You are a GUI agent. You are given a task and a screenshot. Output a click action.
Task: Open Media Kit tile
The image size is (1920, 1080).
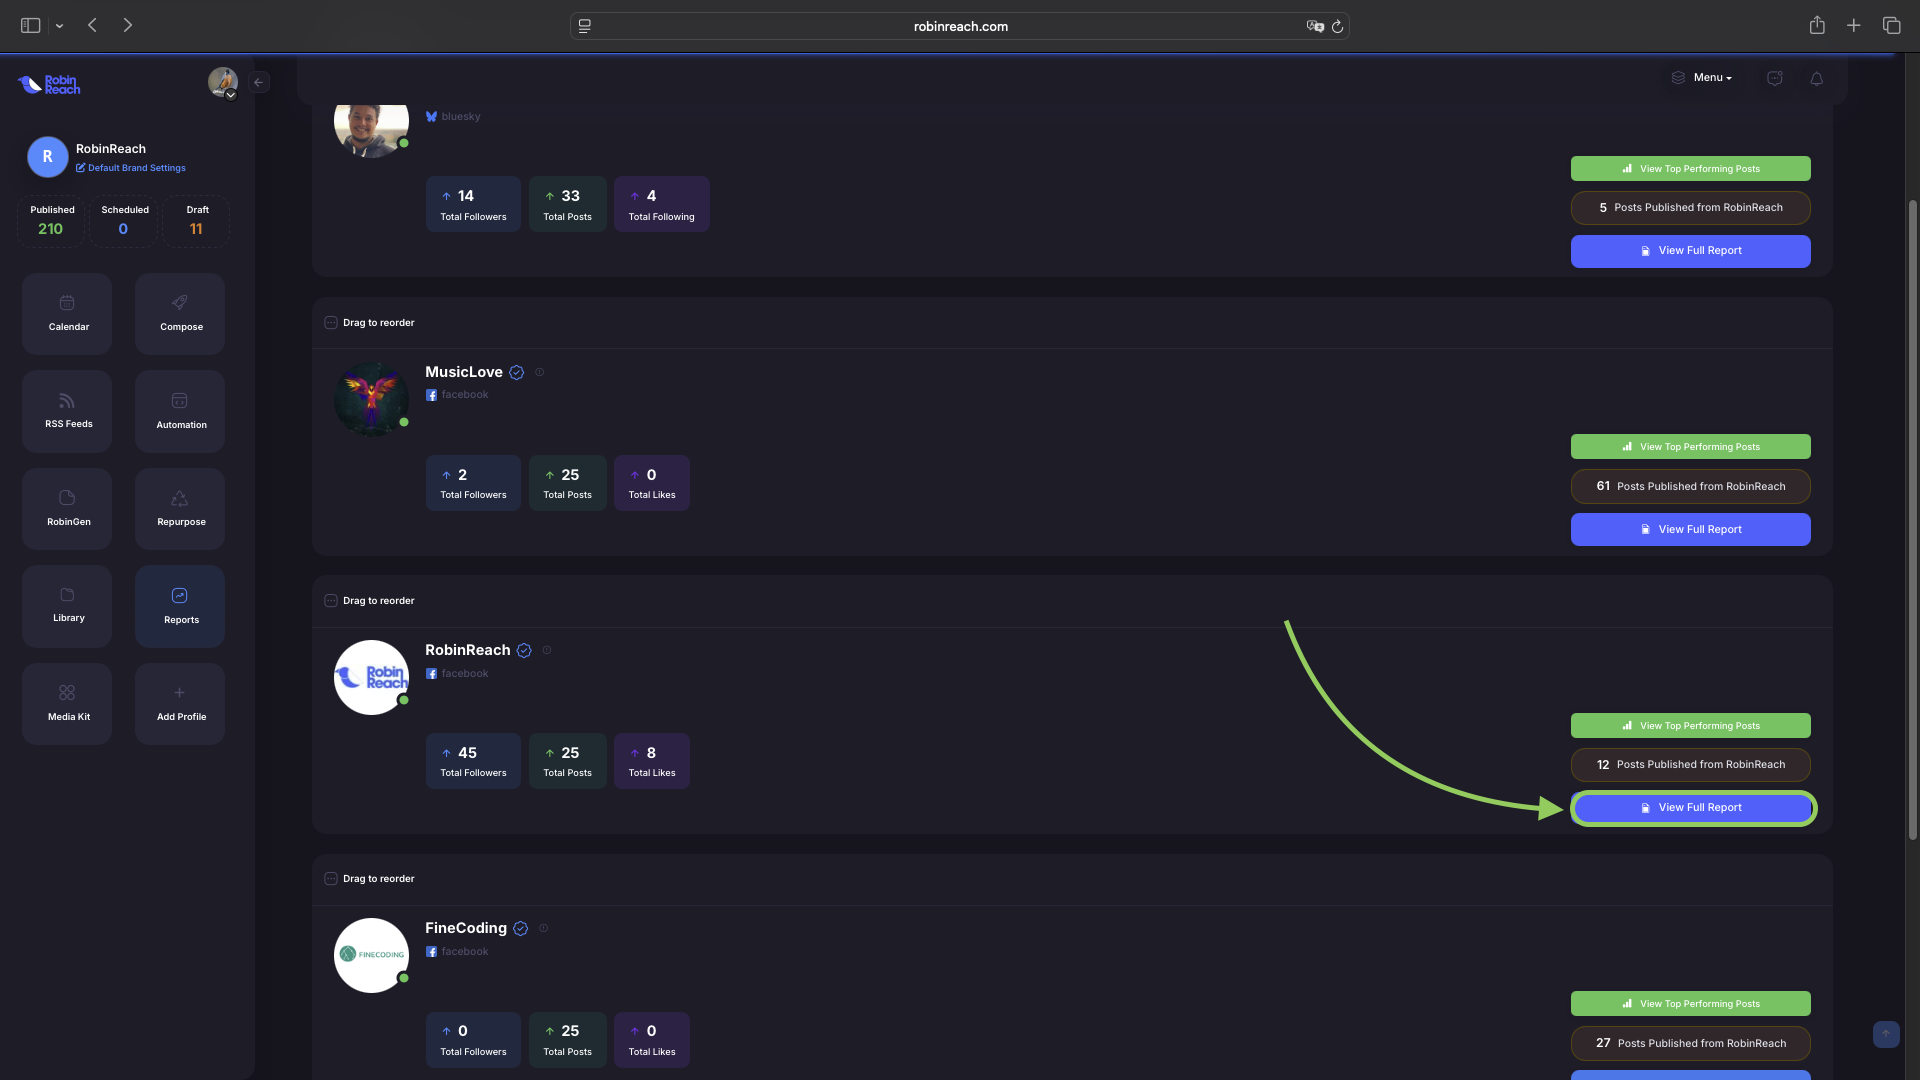(67, 703)
